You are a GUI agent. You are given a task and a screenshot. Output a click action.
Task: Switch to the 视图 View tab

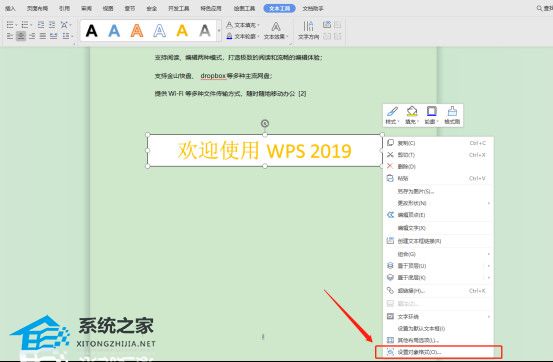tap(108, 8)
